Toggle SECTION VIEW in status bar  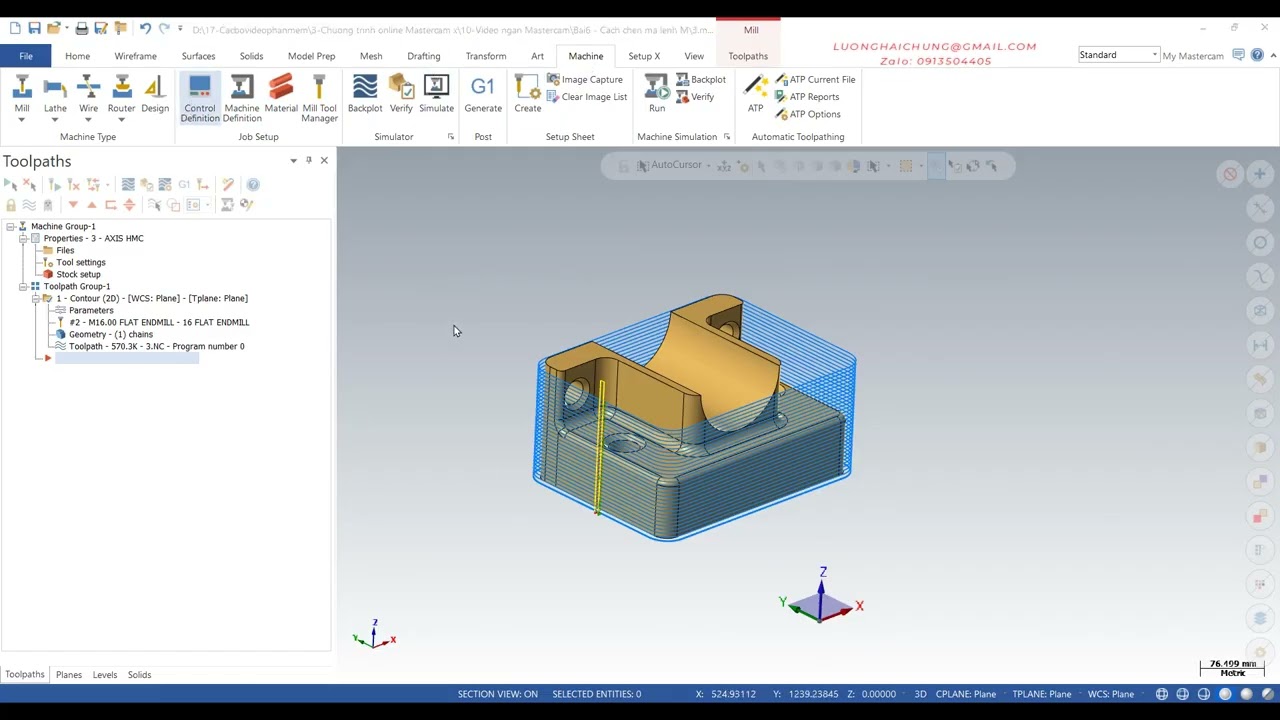(x=497, y=694)
